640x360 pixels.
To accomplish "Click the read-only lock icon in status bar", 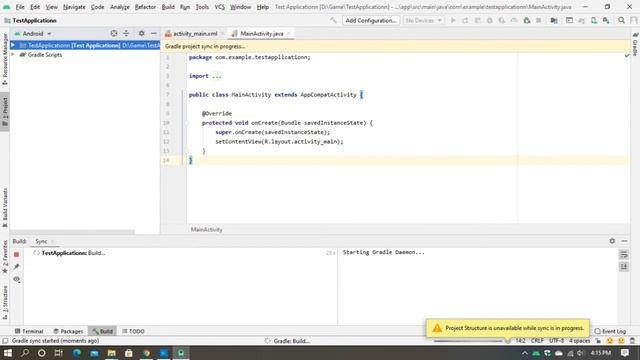I will coord(598,341).
